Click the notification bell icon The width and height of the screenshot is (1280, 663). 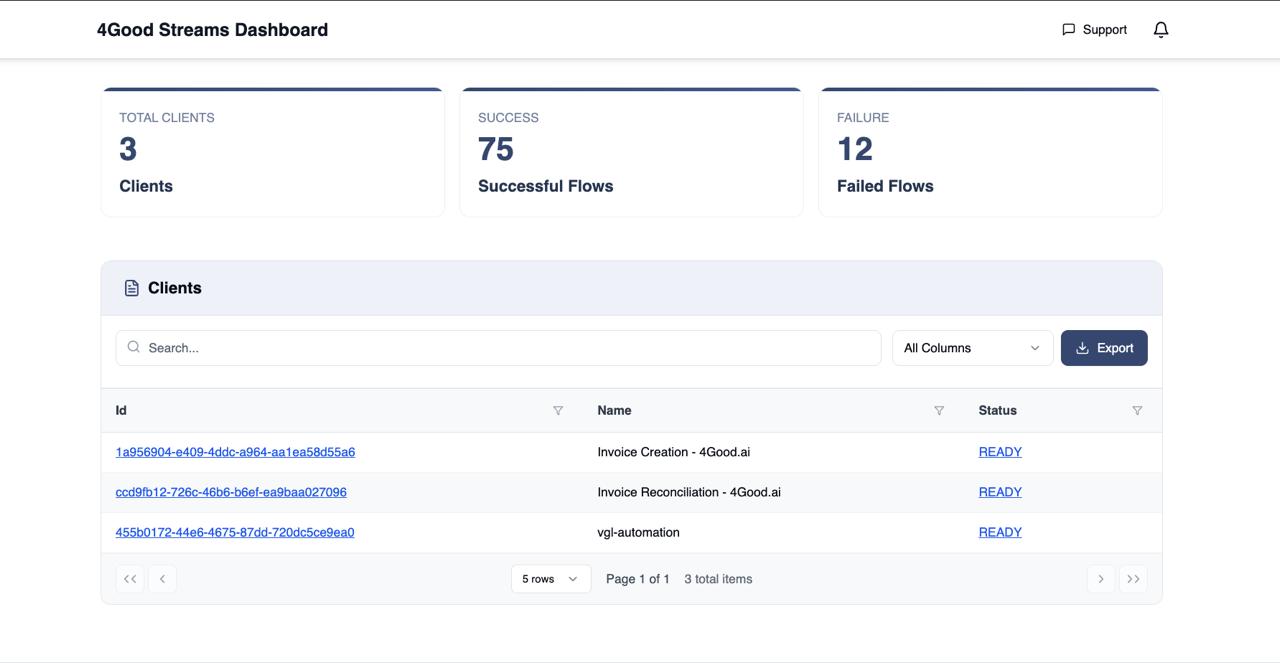tap(1161, 30)
